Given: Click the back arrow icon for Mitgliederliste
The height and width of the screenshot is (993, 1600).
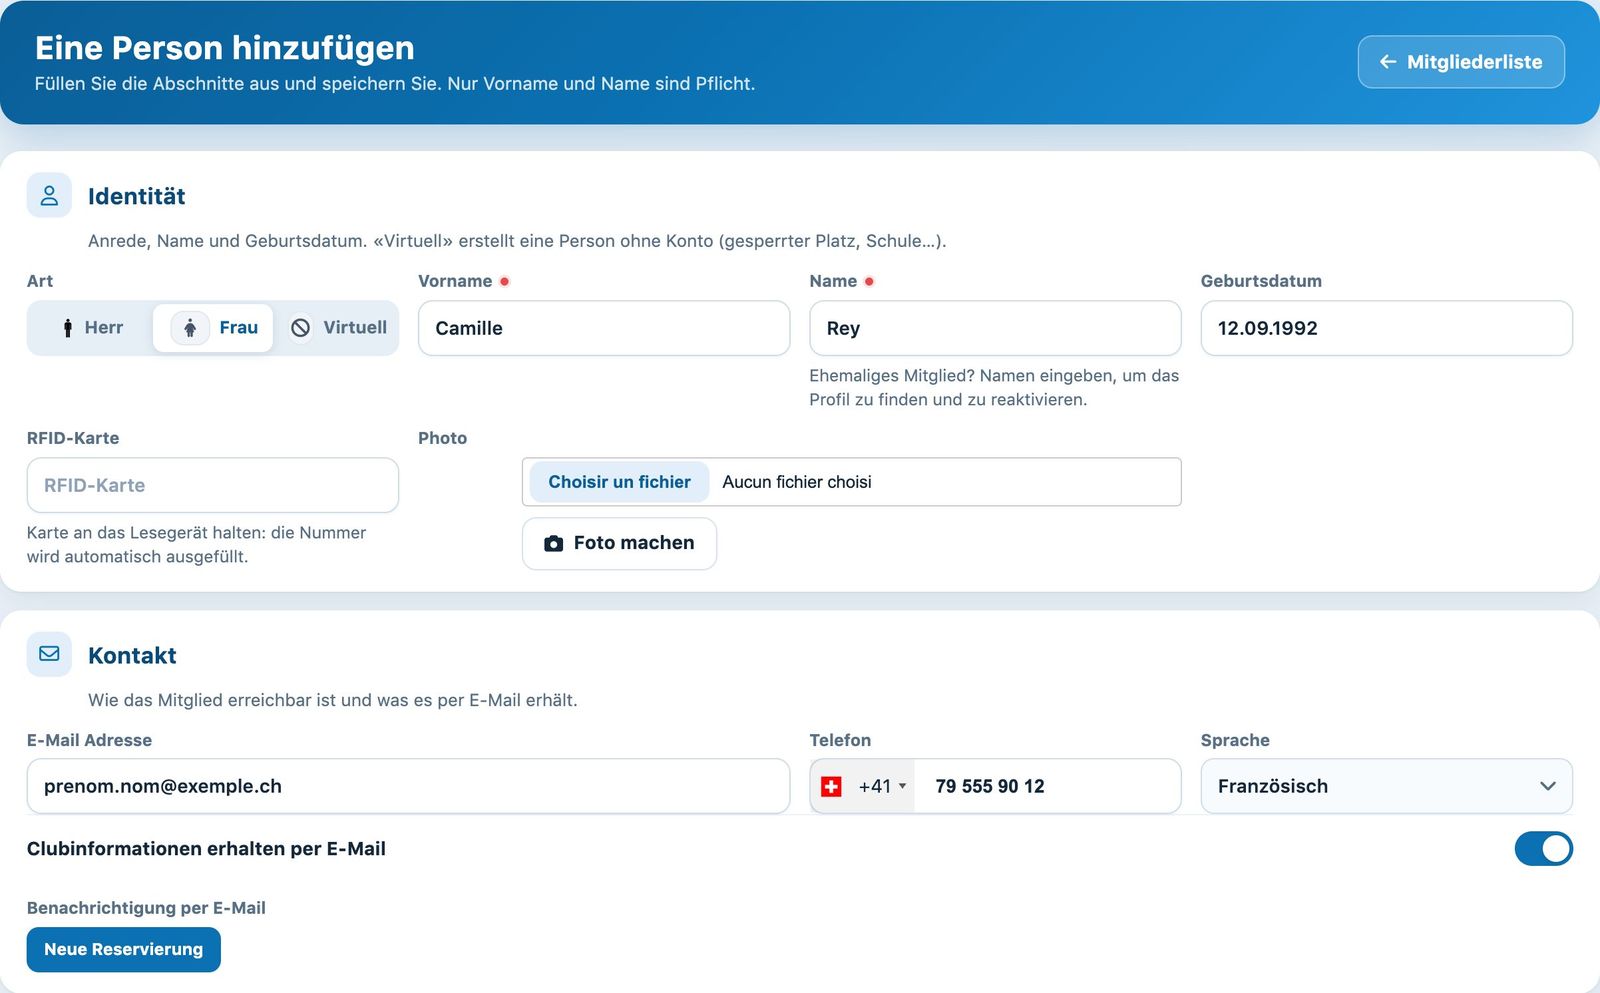Looking at the screenshot, I should coord(1388,62).
